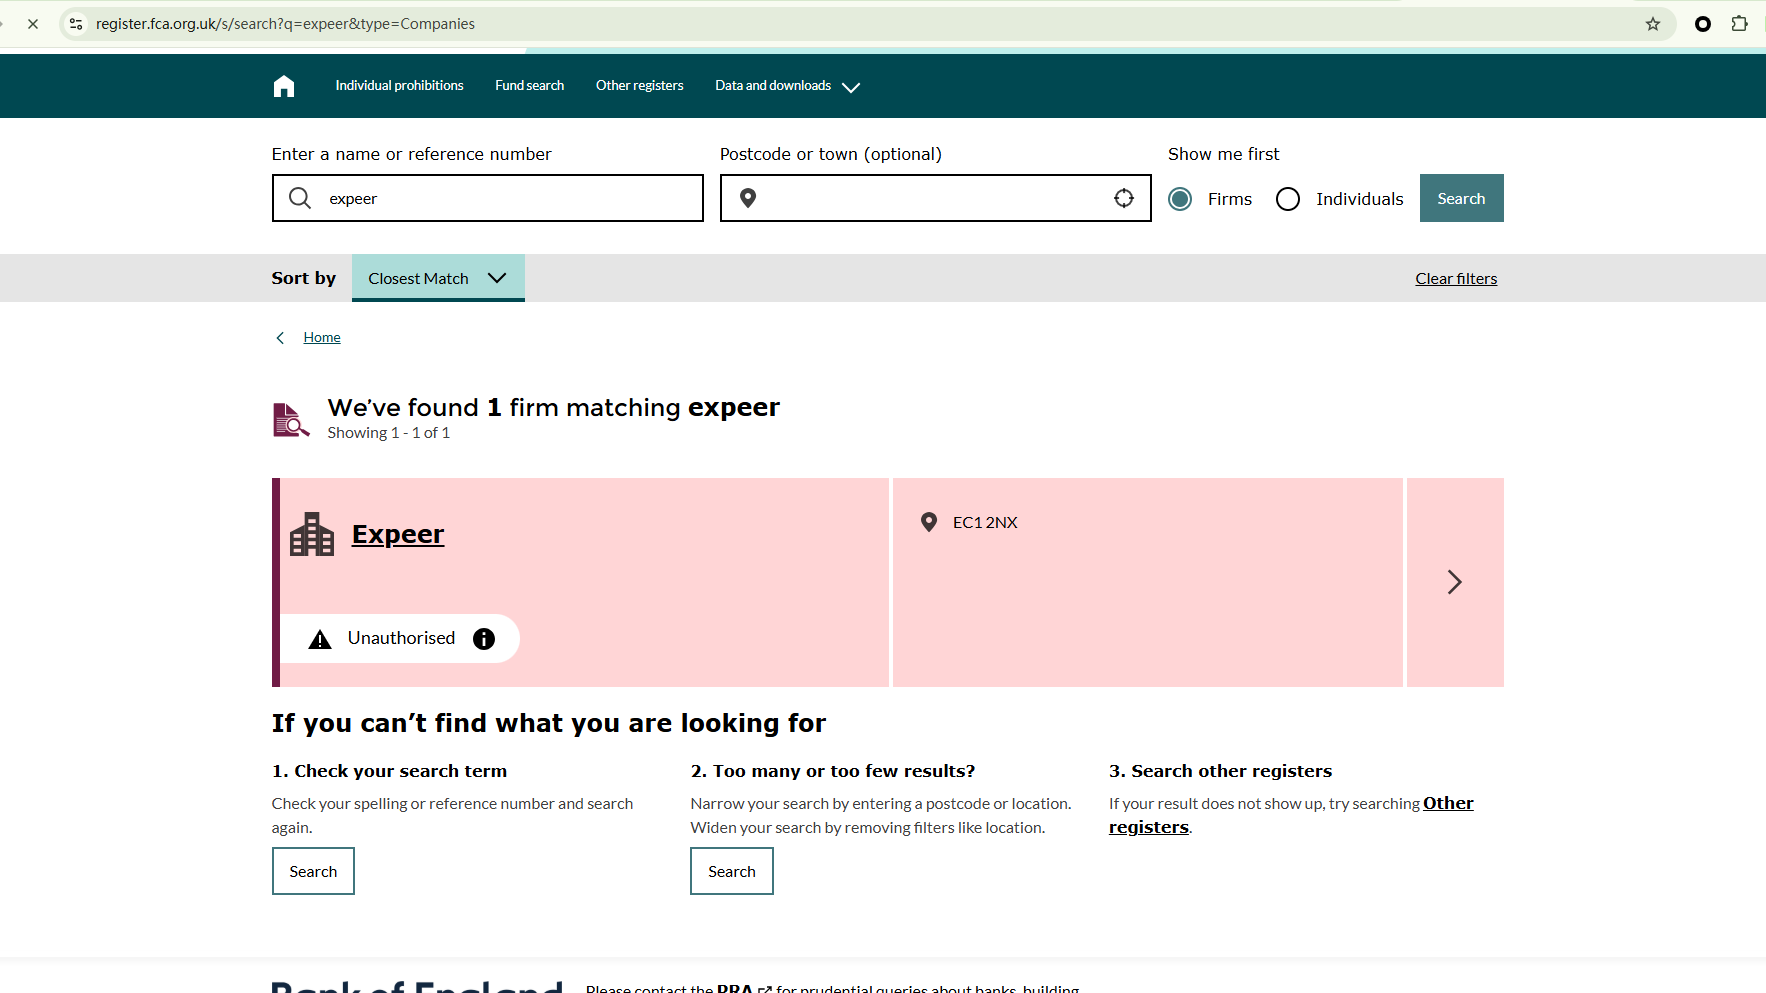
Task: Select the Individuals radio button
Action: (1288, 199)
